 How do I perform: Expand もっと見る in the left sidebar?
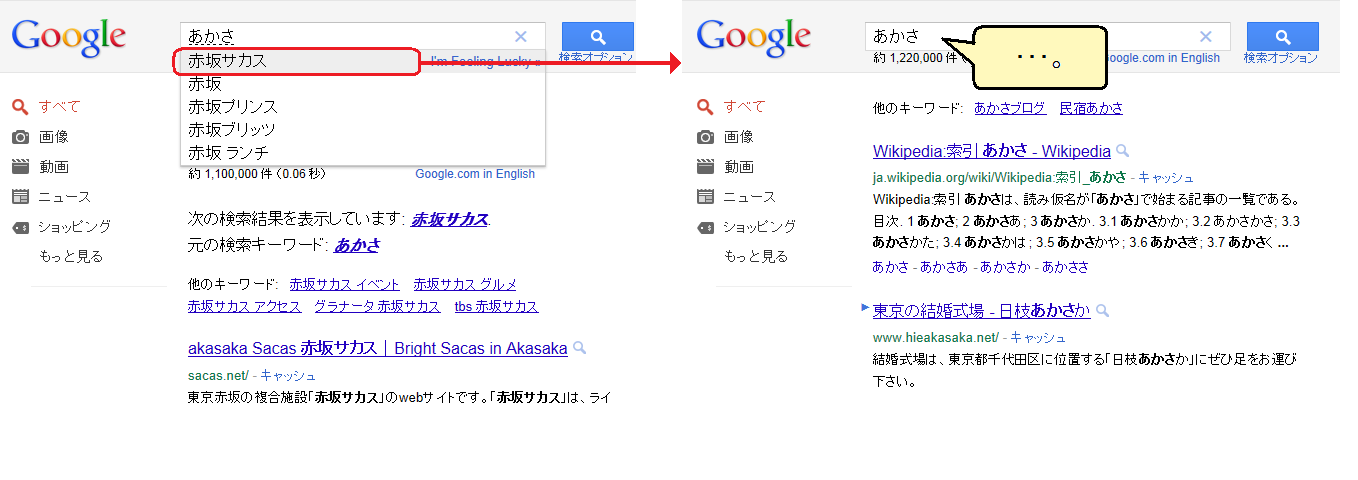click(70, 256)
